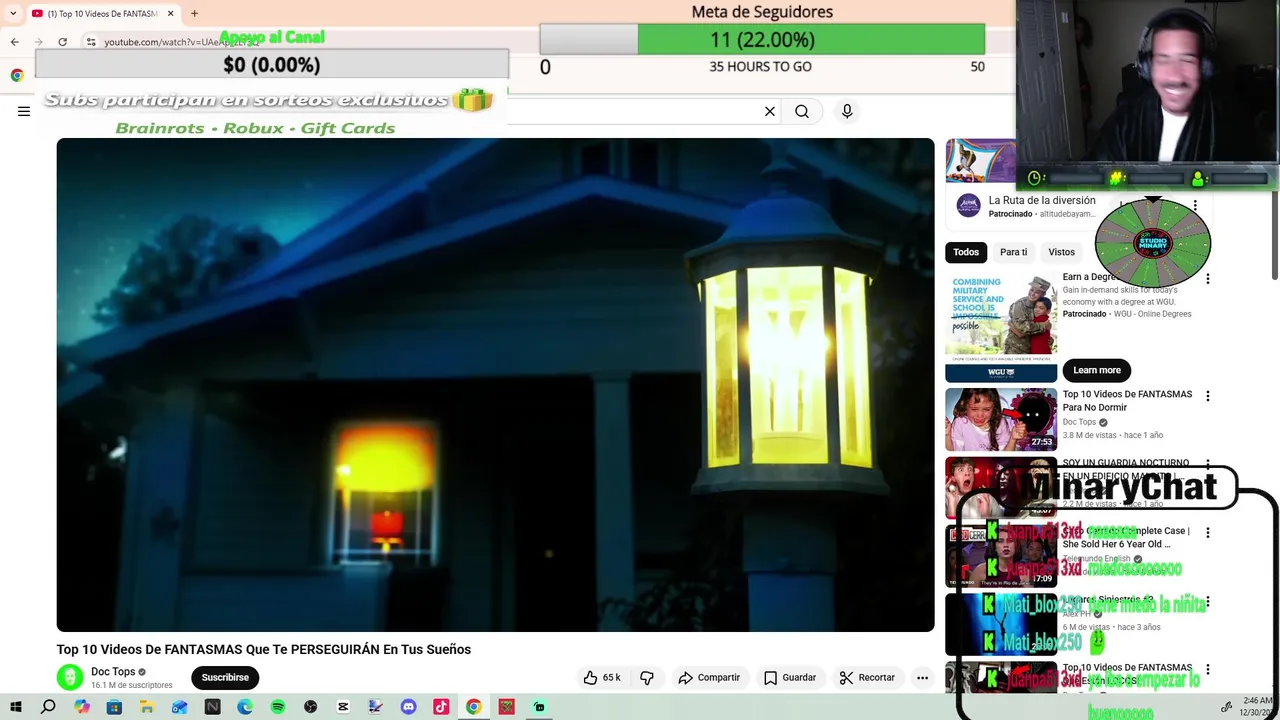
Task: Open OBS Studio from the taskbar
Action: pyautogui.click(x=310, y=707)
